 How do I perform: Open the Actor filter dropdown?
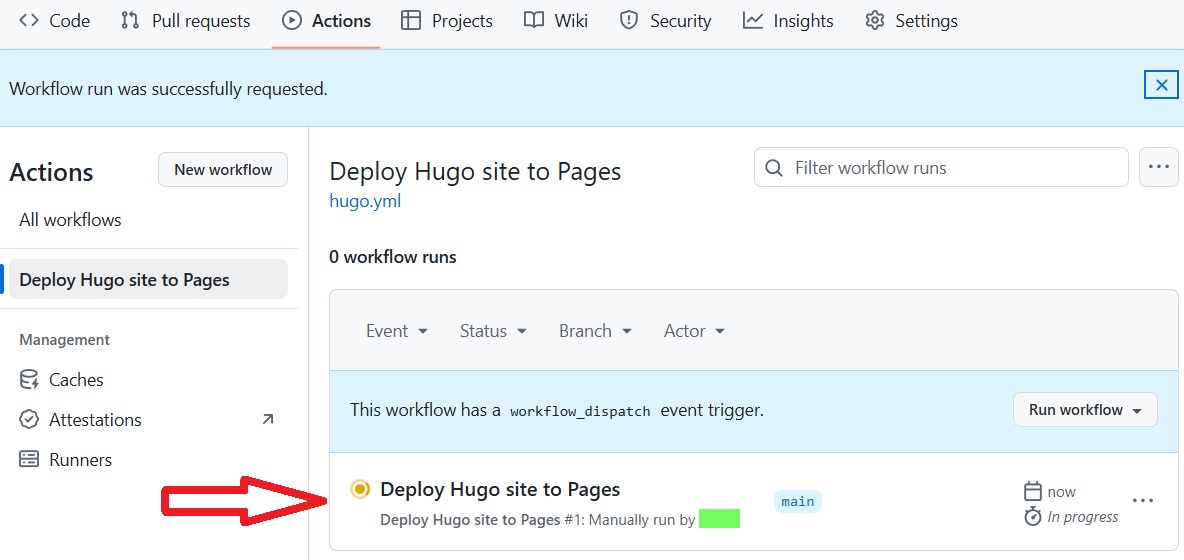tap(694, 331)
